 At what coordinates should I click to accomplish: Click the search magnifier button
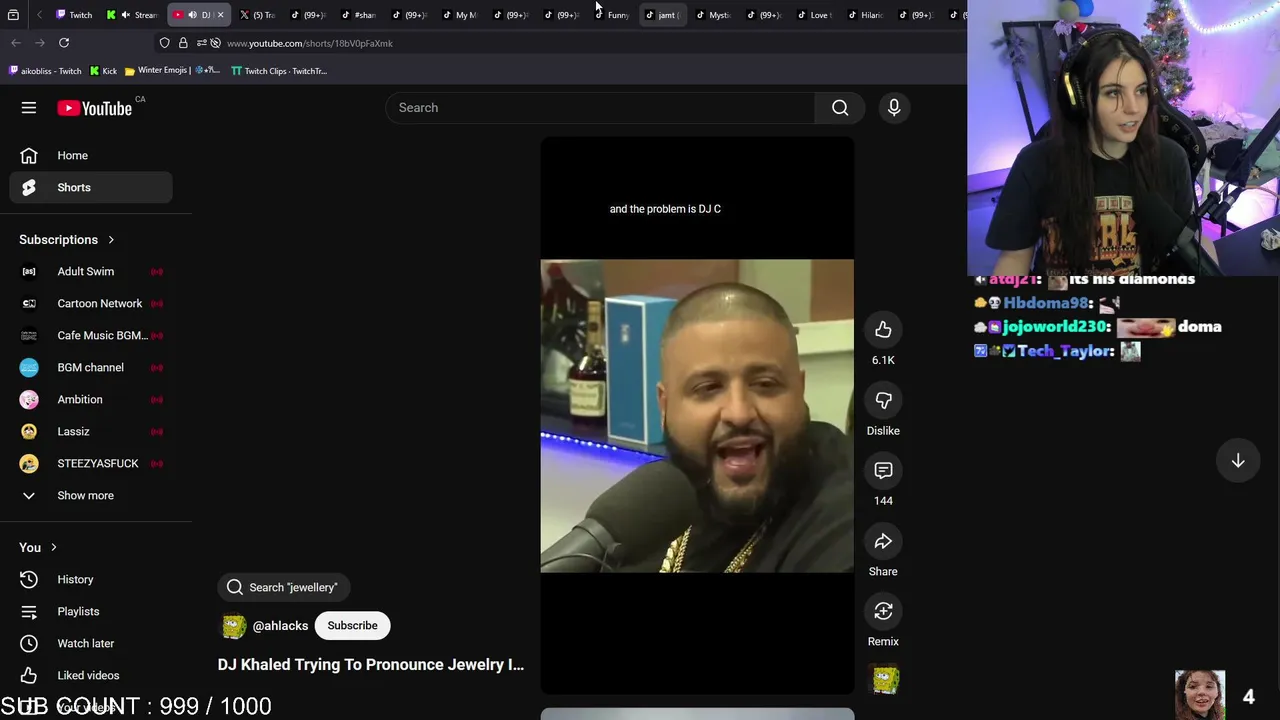[x=840, y=108]
